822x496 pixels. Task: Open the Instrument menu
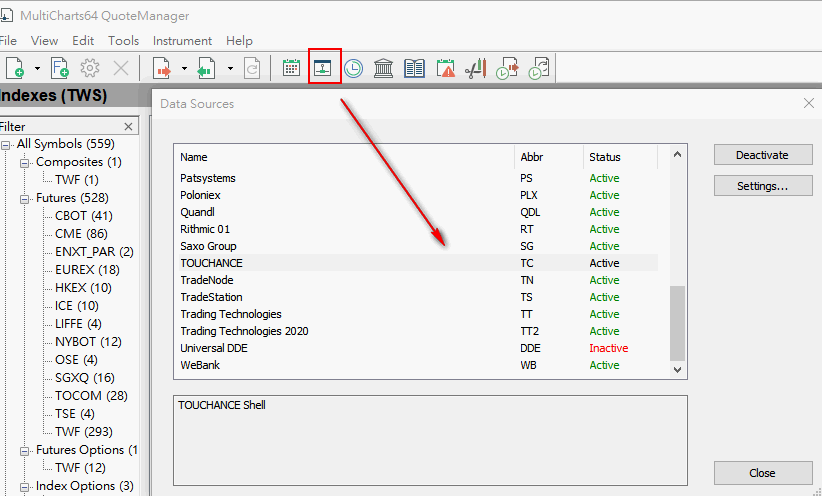[x=182, y=40]
